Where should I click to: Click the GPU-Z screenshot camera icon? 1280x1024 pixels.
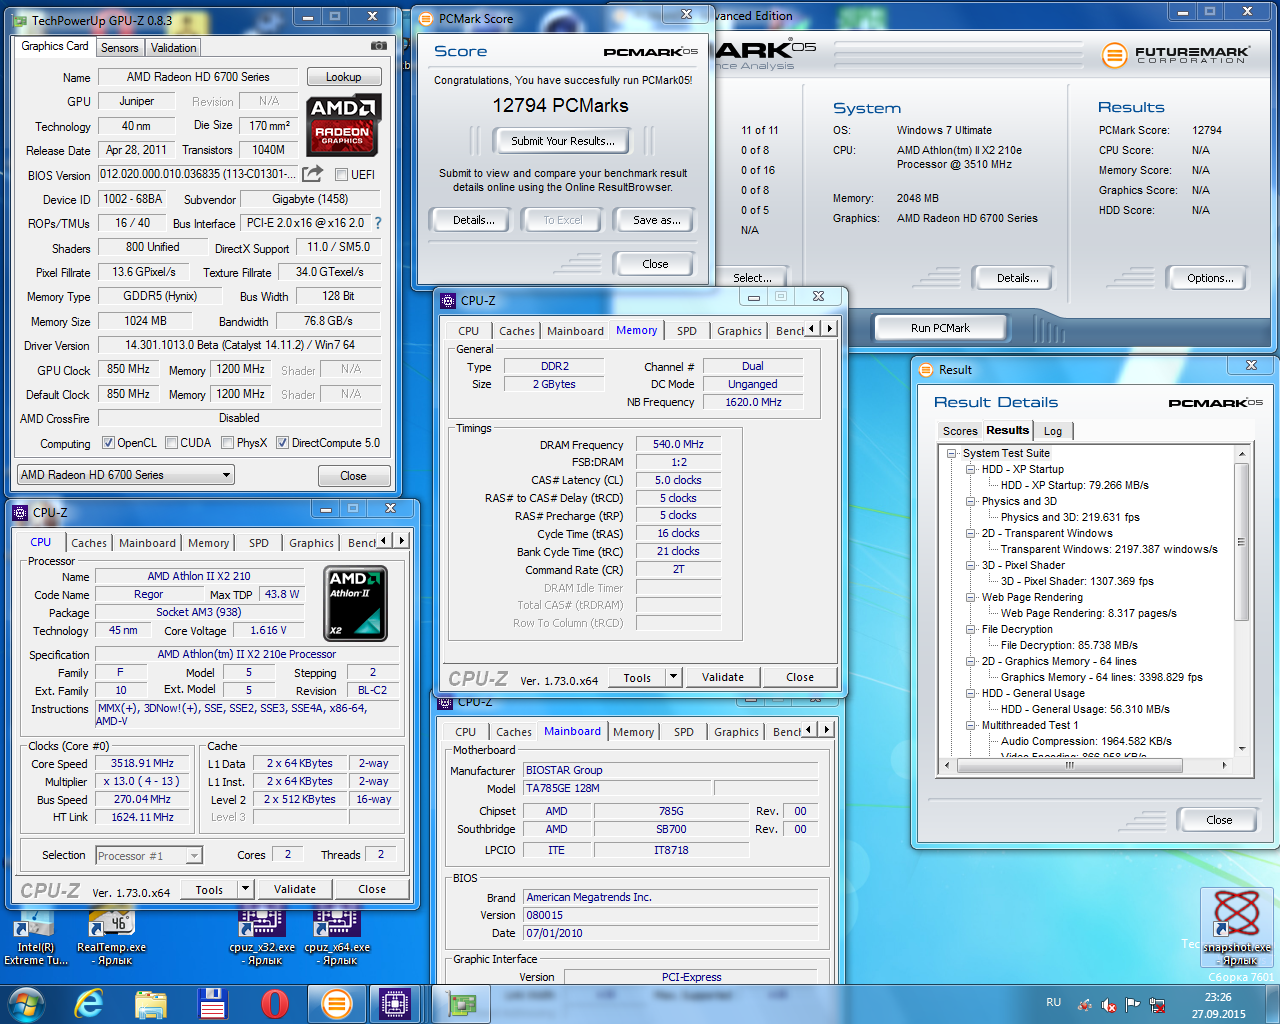click(378, 46)
